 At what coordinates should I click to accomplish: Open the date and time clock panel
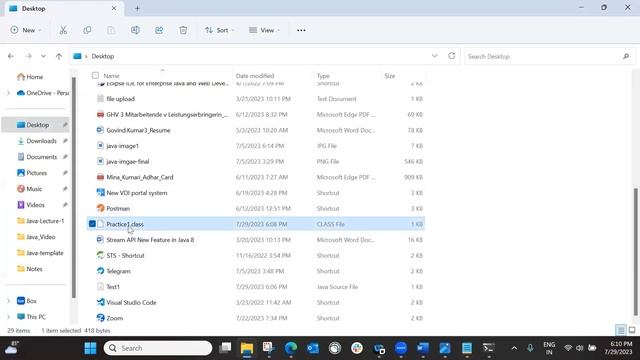point(618,348)
